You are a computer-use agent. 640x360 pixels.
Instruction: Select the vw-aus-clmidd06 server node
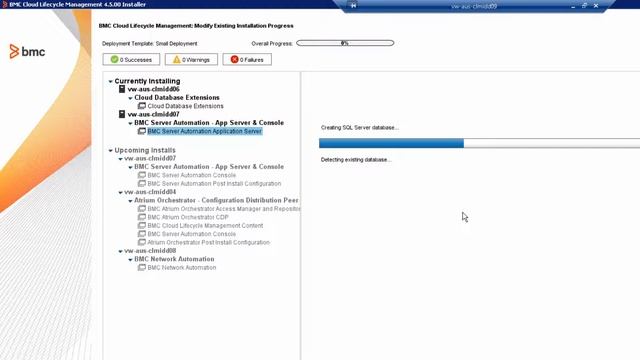click(153, 89)
